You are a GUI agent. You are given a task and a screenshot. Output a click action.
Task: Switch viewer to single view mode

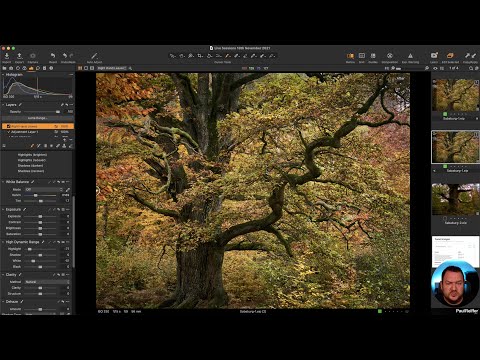click(x=86, y=68)
